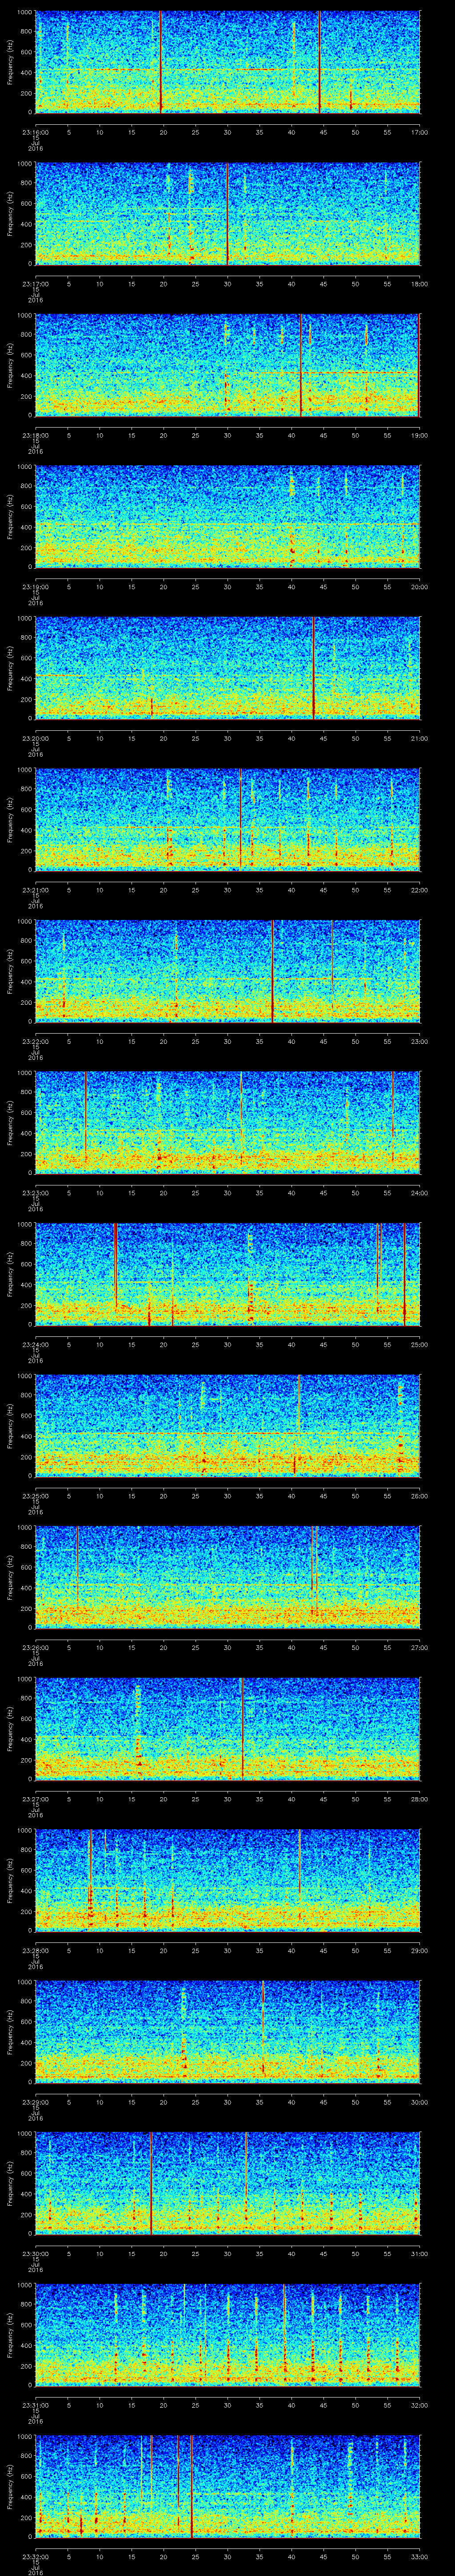Click the 28:00 end time label

click(x=419, y=1799)
